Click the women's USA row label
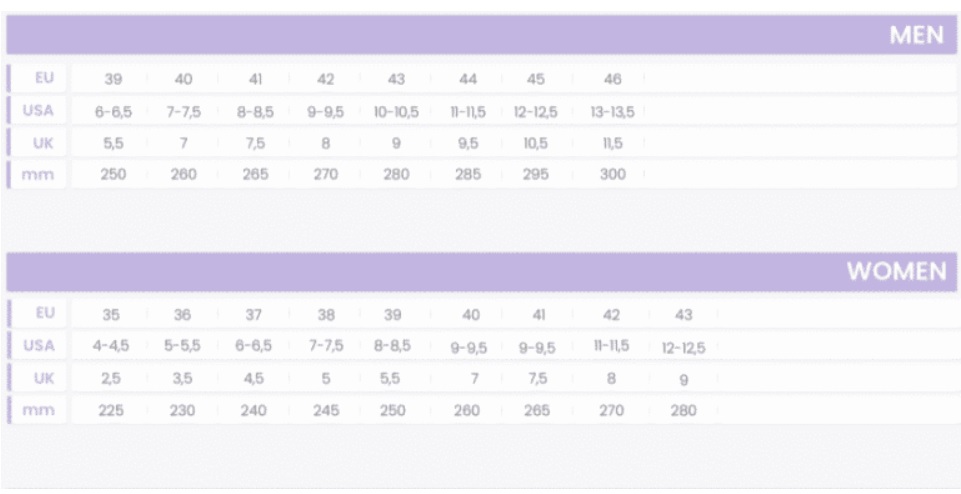 (39, 346)
